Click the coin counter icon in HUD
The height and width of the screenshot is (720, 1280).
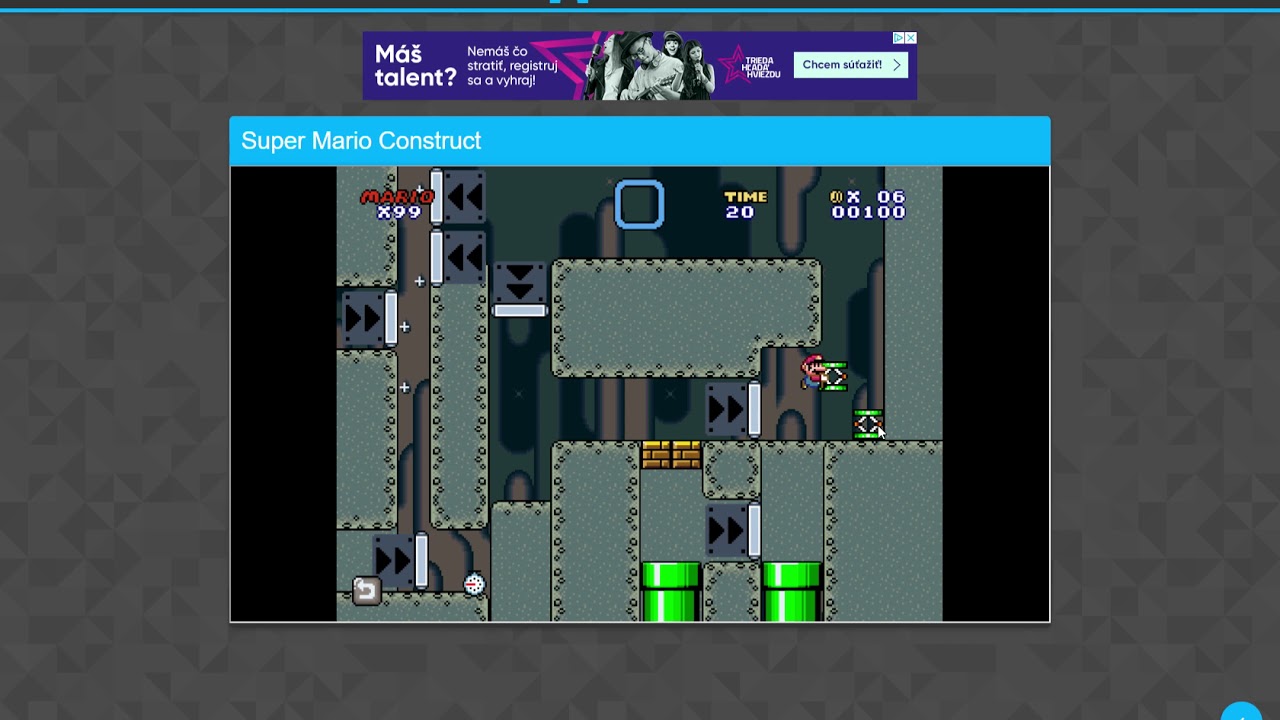pos(836,197)
